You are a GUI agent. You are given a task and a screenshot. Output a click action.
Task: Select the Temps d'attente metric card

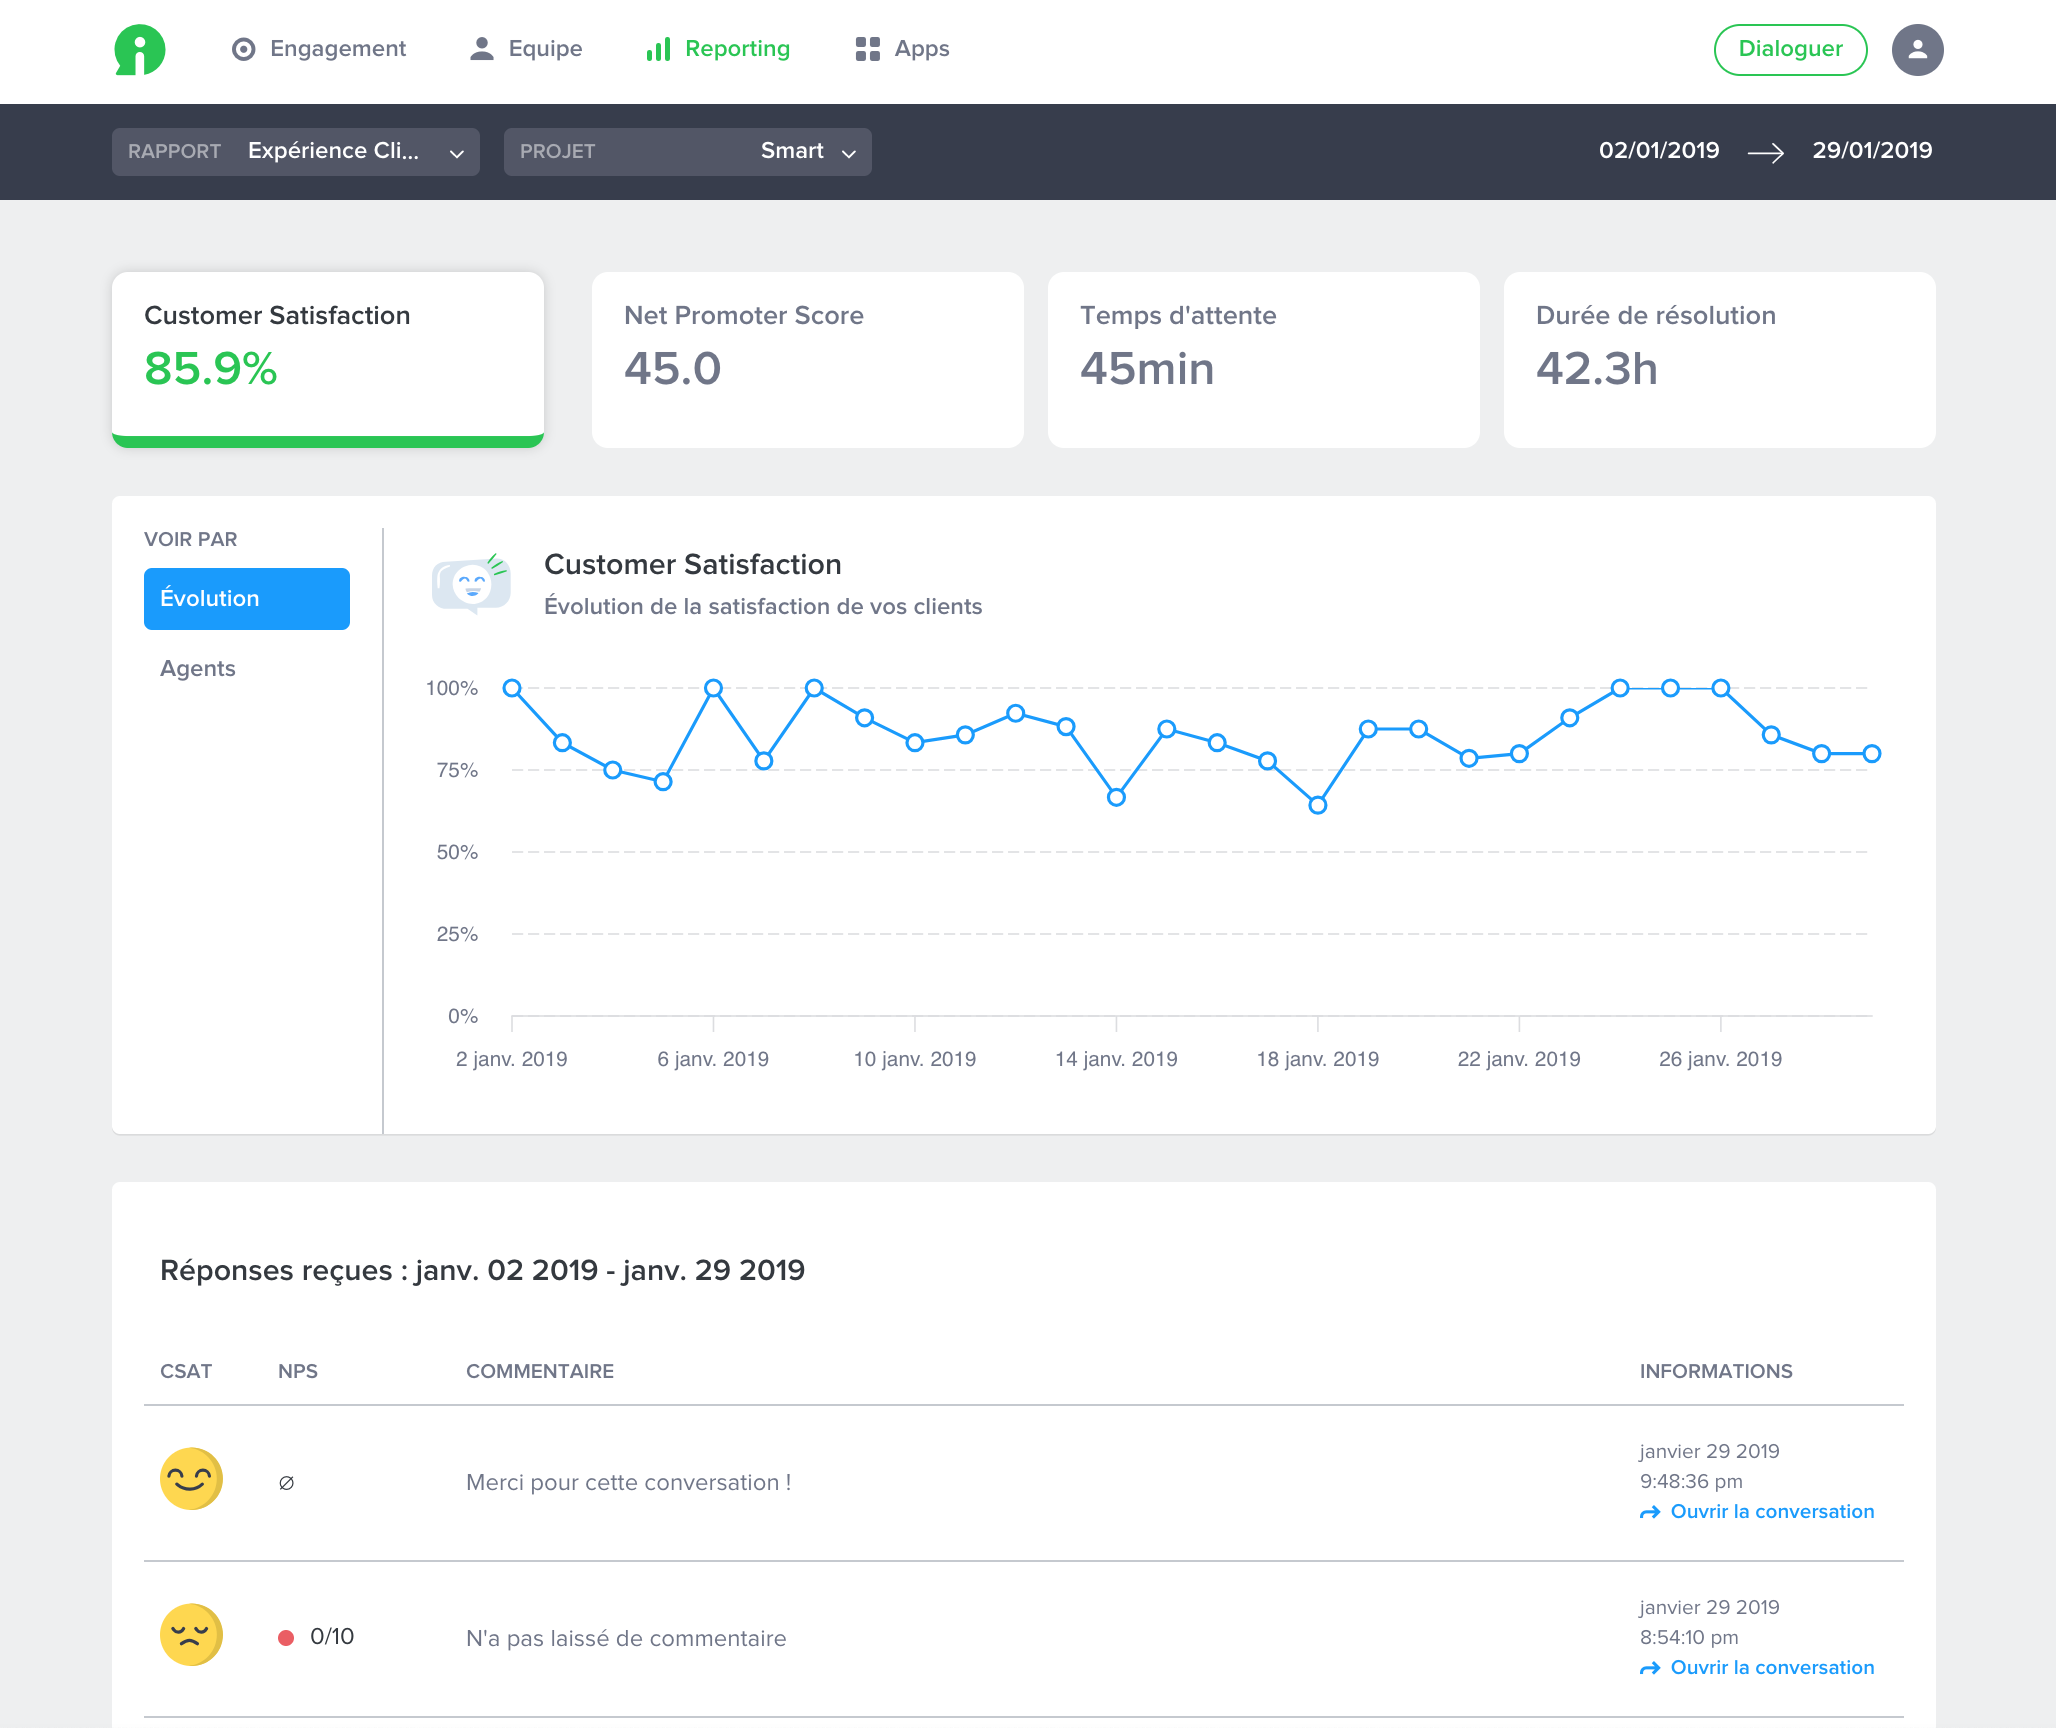1263,360
